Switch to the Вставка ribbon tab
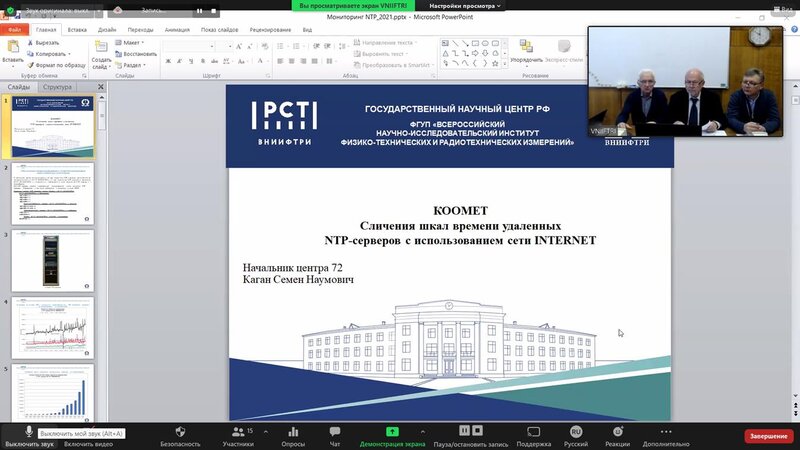The width and height of the screenshot is (800, 450). point(77,30)
